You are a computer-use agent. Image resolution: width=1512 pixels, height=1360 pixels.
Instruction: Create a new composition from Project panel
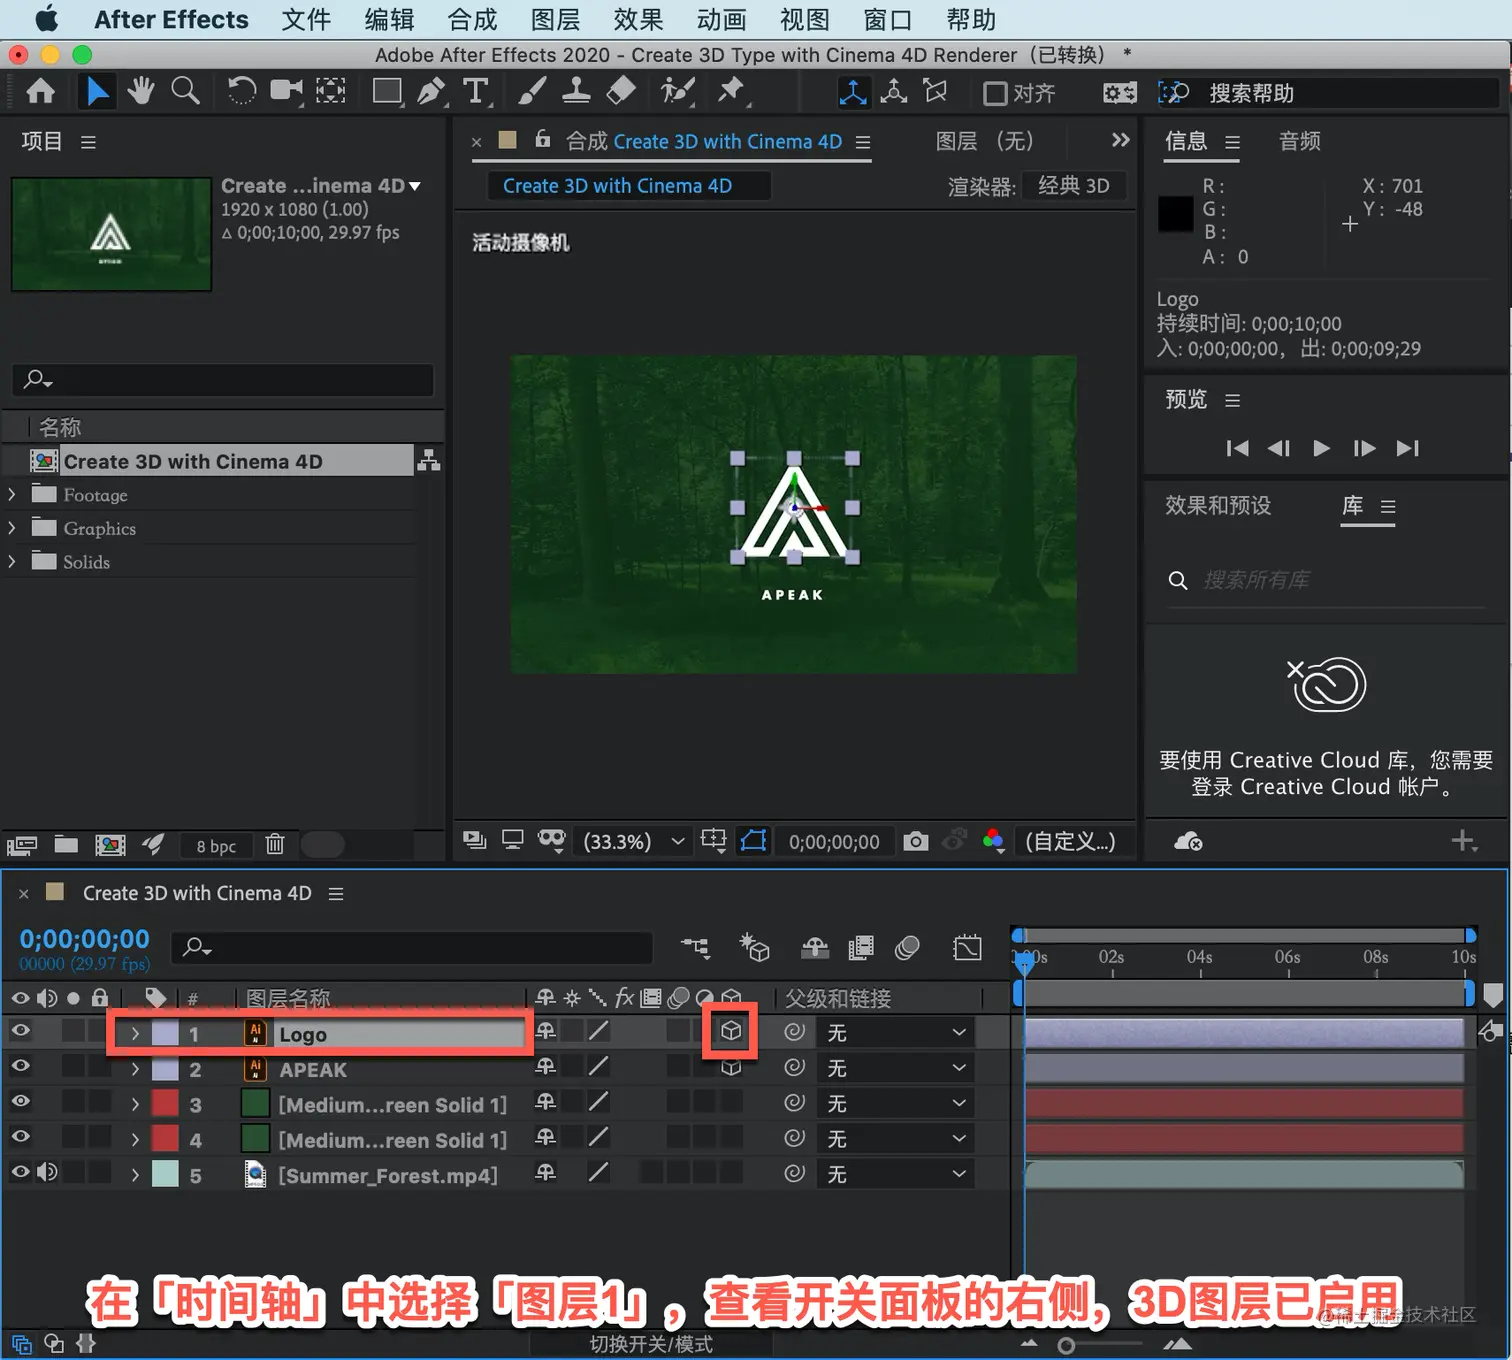pos(110,845)
